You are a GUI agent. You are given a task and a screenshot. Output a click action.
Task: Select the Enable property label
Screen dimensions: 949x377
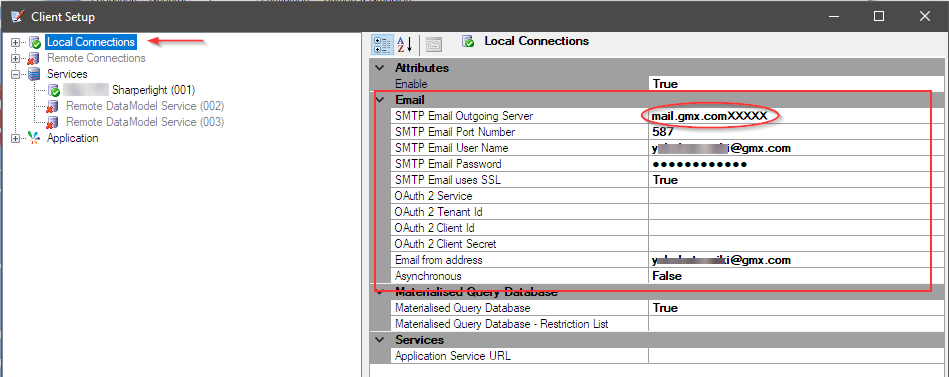click(411, 84)
